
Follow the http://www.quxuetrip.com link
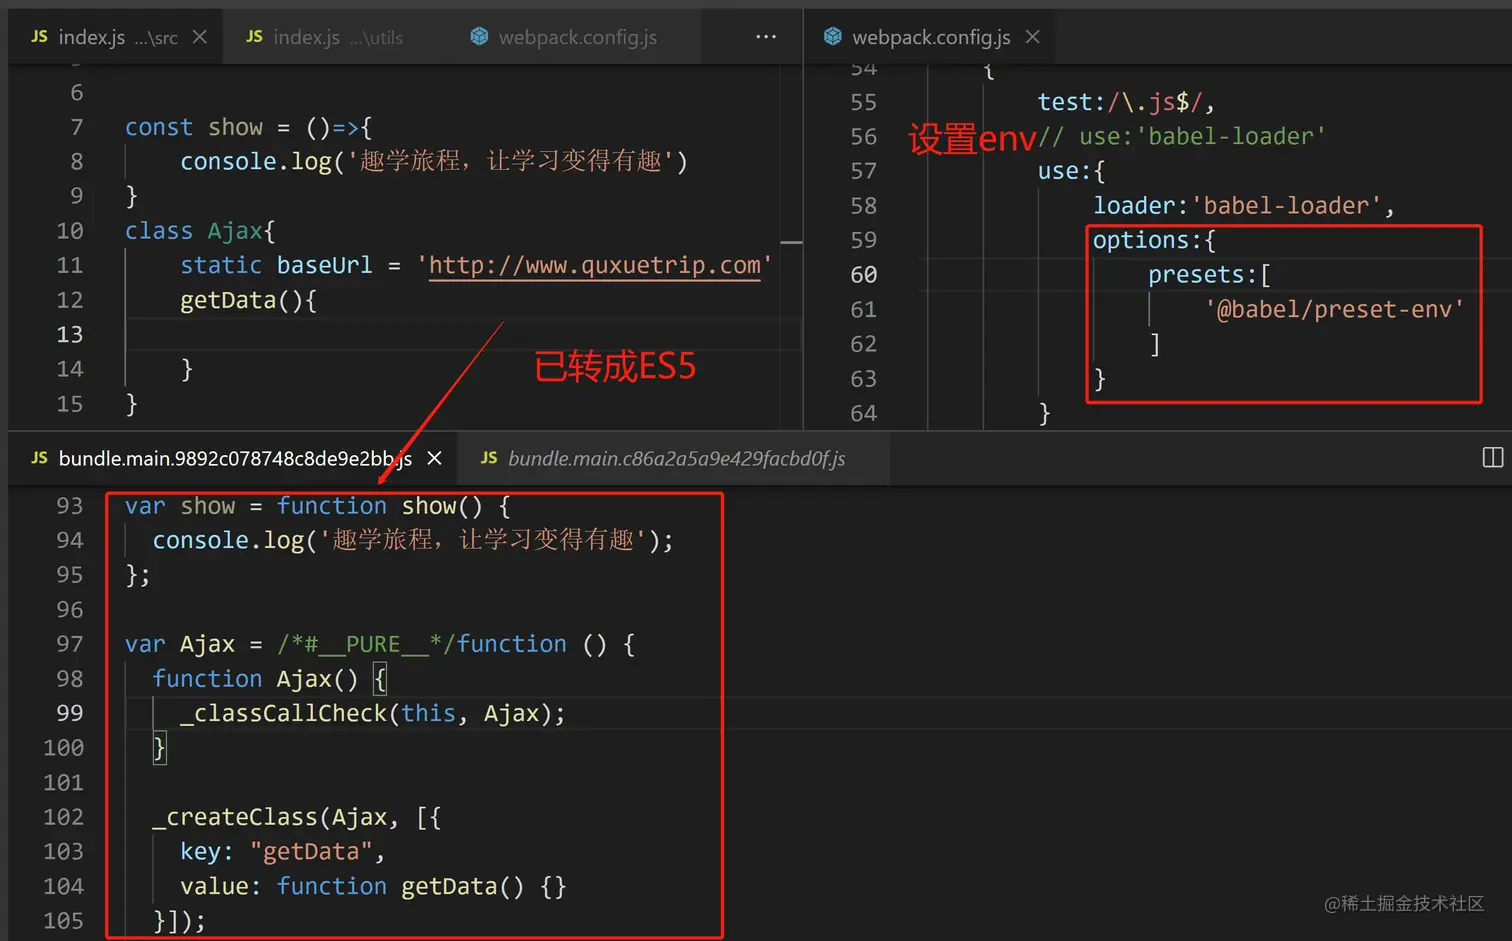595,265
